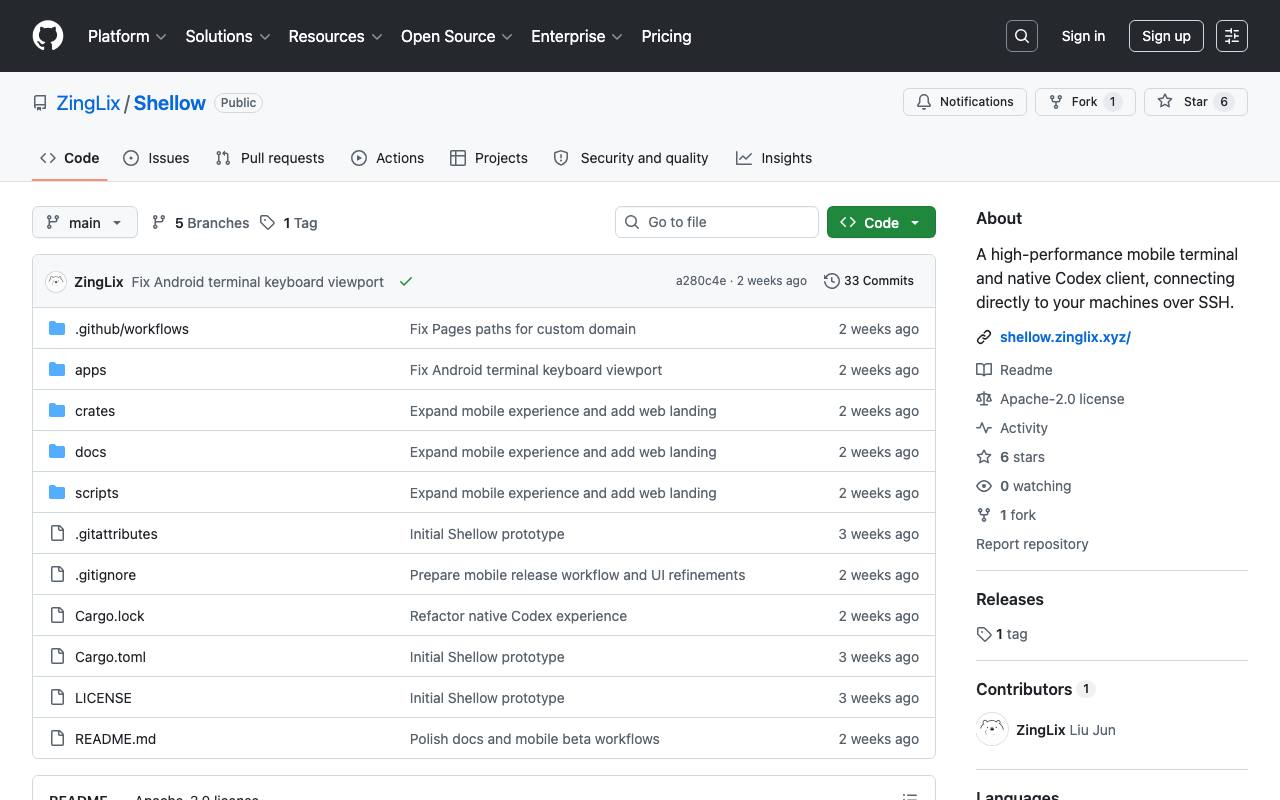
Task: View 6 stars stargazers link
Action: pos(1011,457)
